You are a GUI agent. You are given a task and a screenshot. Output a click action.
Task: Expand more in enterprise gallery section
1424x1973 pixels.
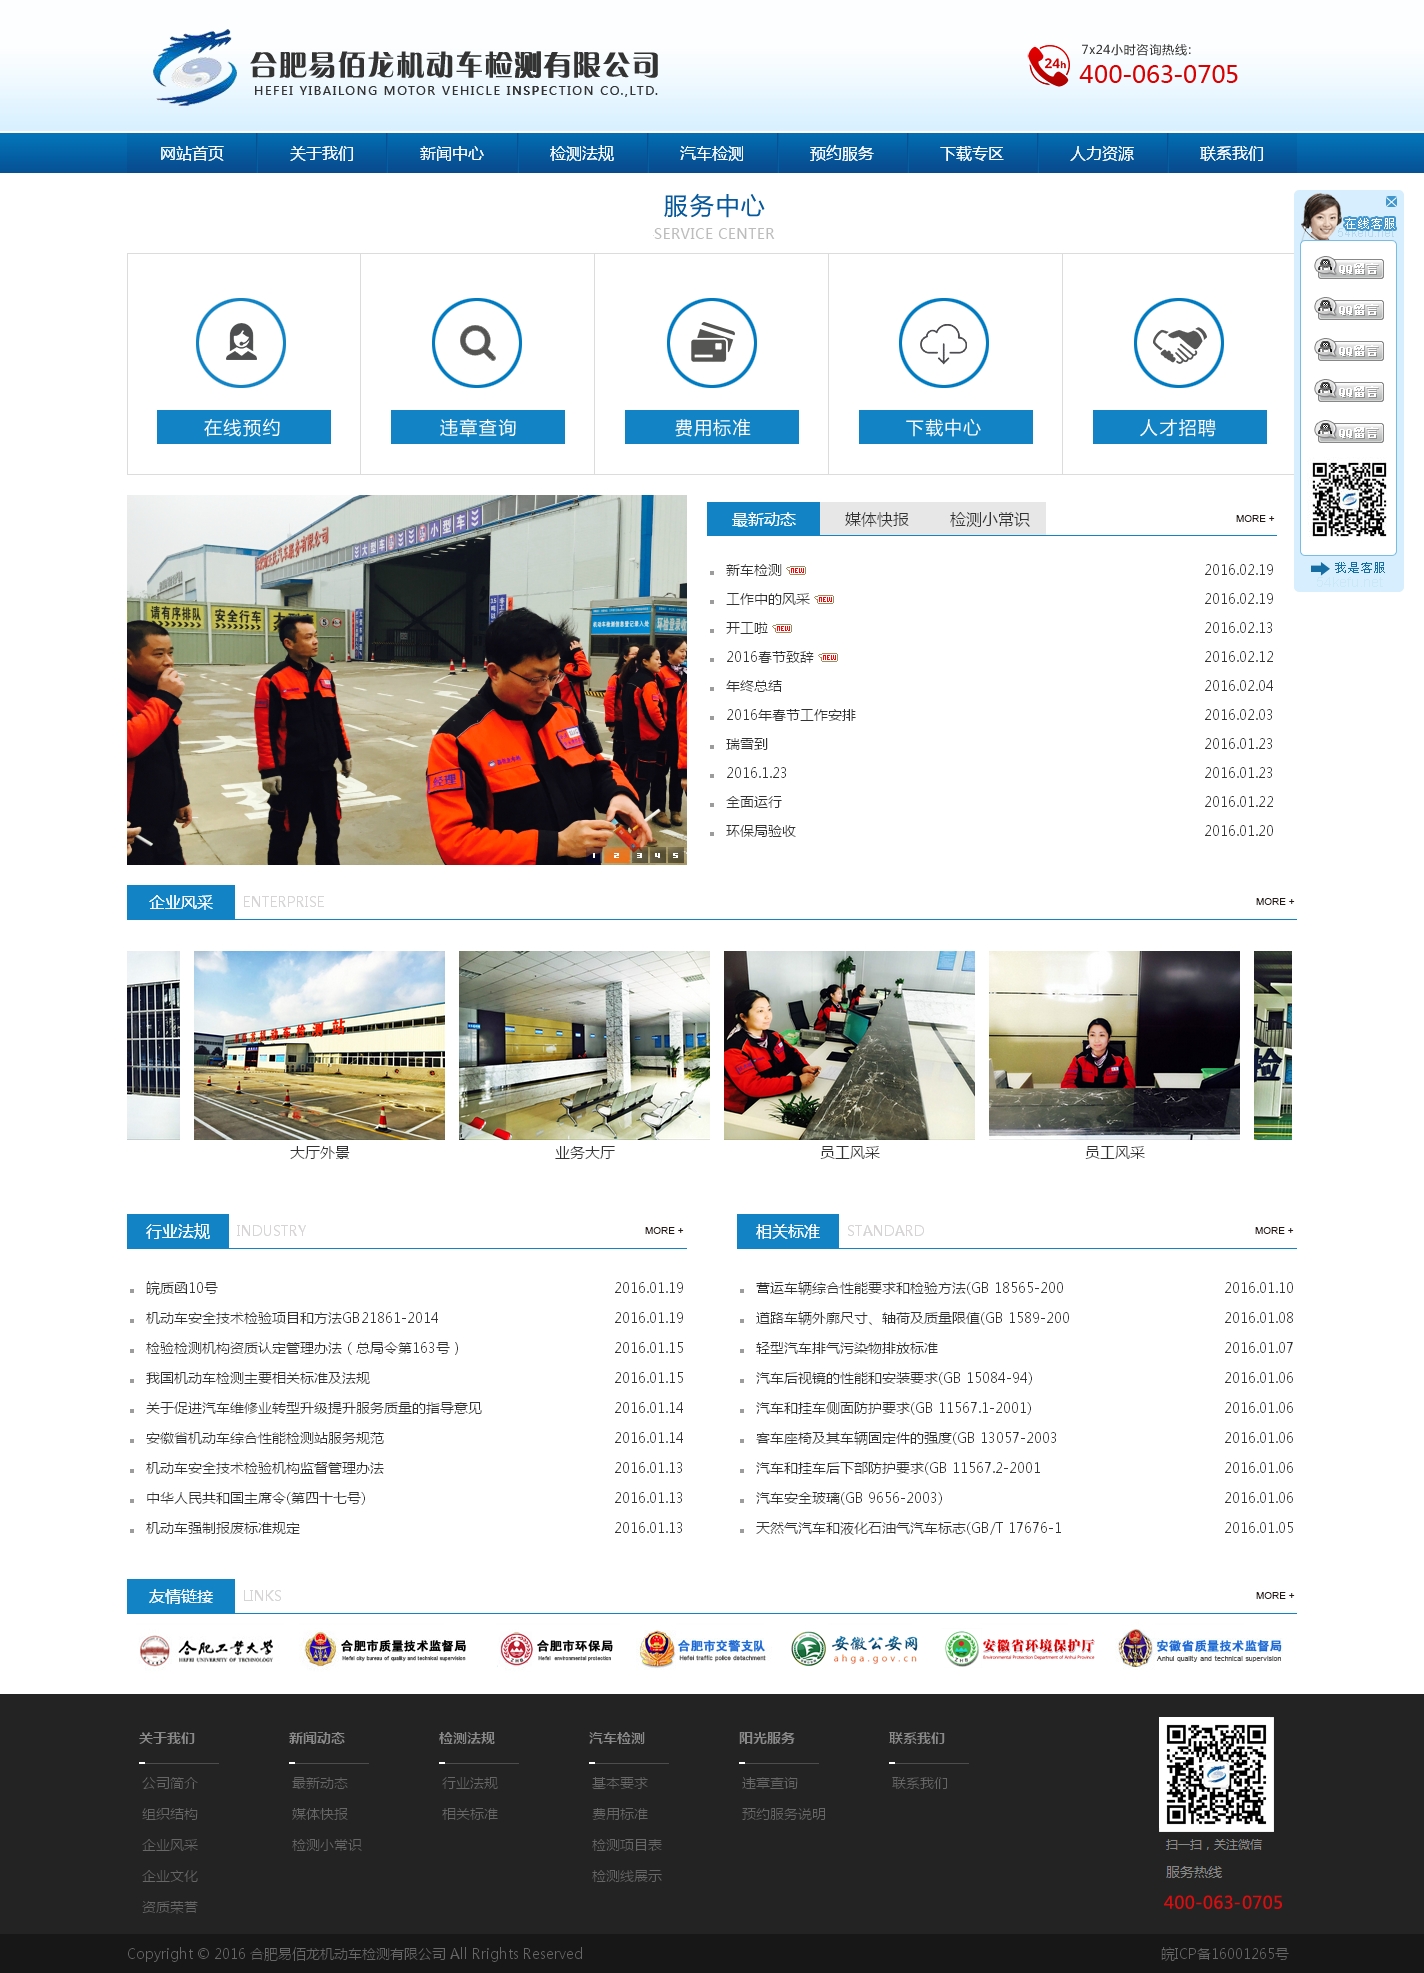click(x=1274, y=902)
